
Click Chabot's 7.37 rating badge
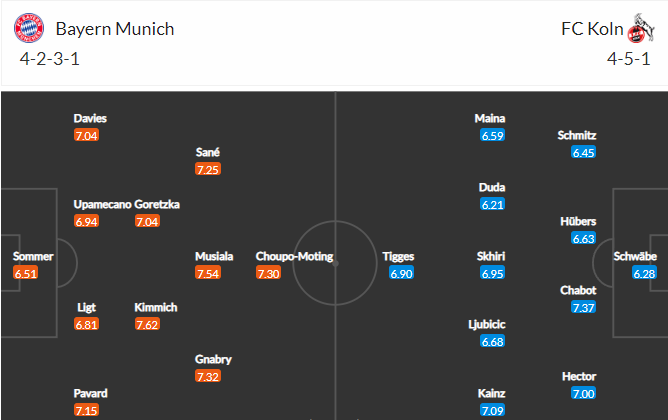pos(583,307)
